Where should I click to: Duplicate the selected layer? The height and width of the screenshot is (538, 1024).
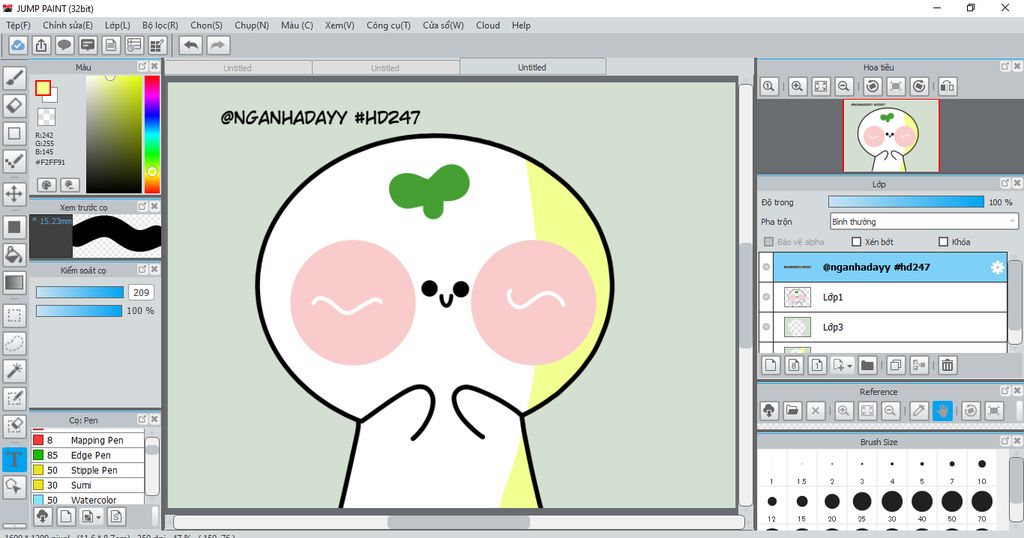[895, 366]
